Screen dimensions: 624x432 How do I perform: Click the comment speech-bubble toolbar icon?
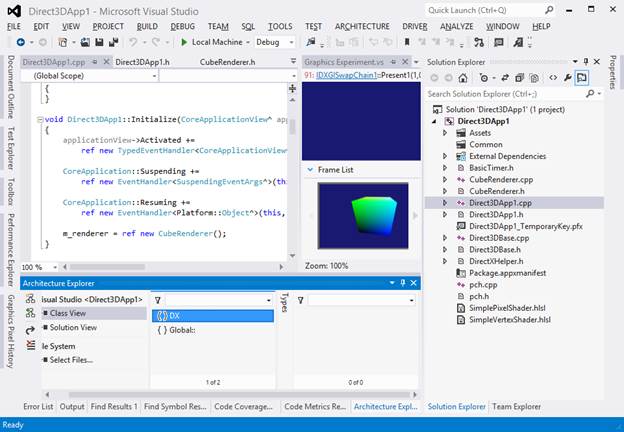[499, 42]
